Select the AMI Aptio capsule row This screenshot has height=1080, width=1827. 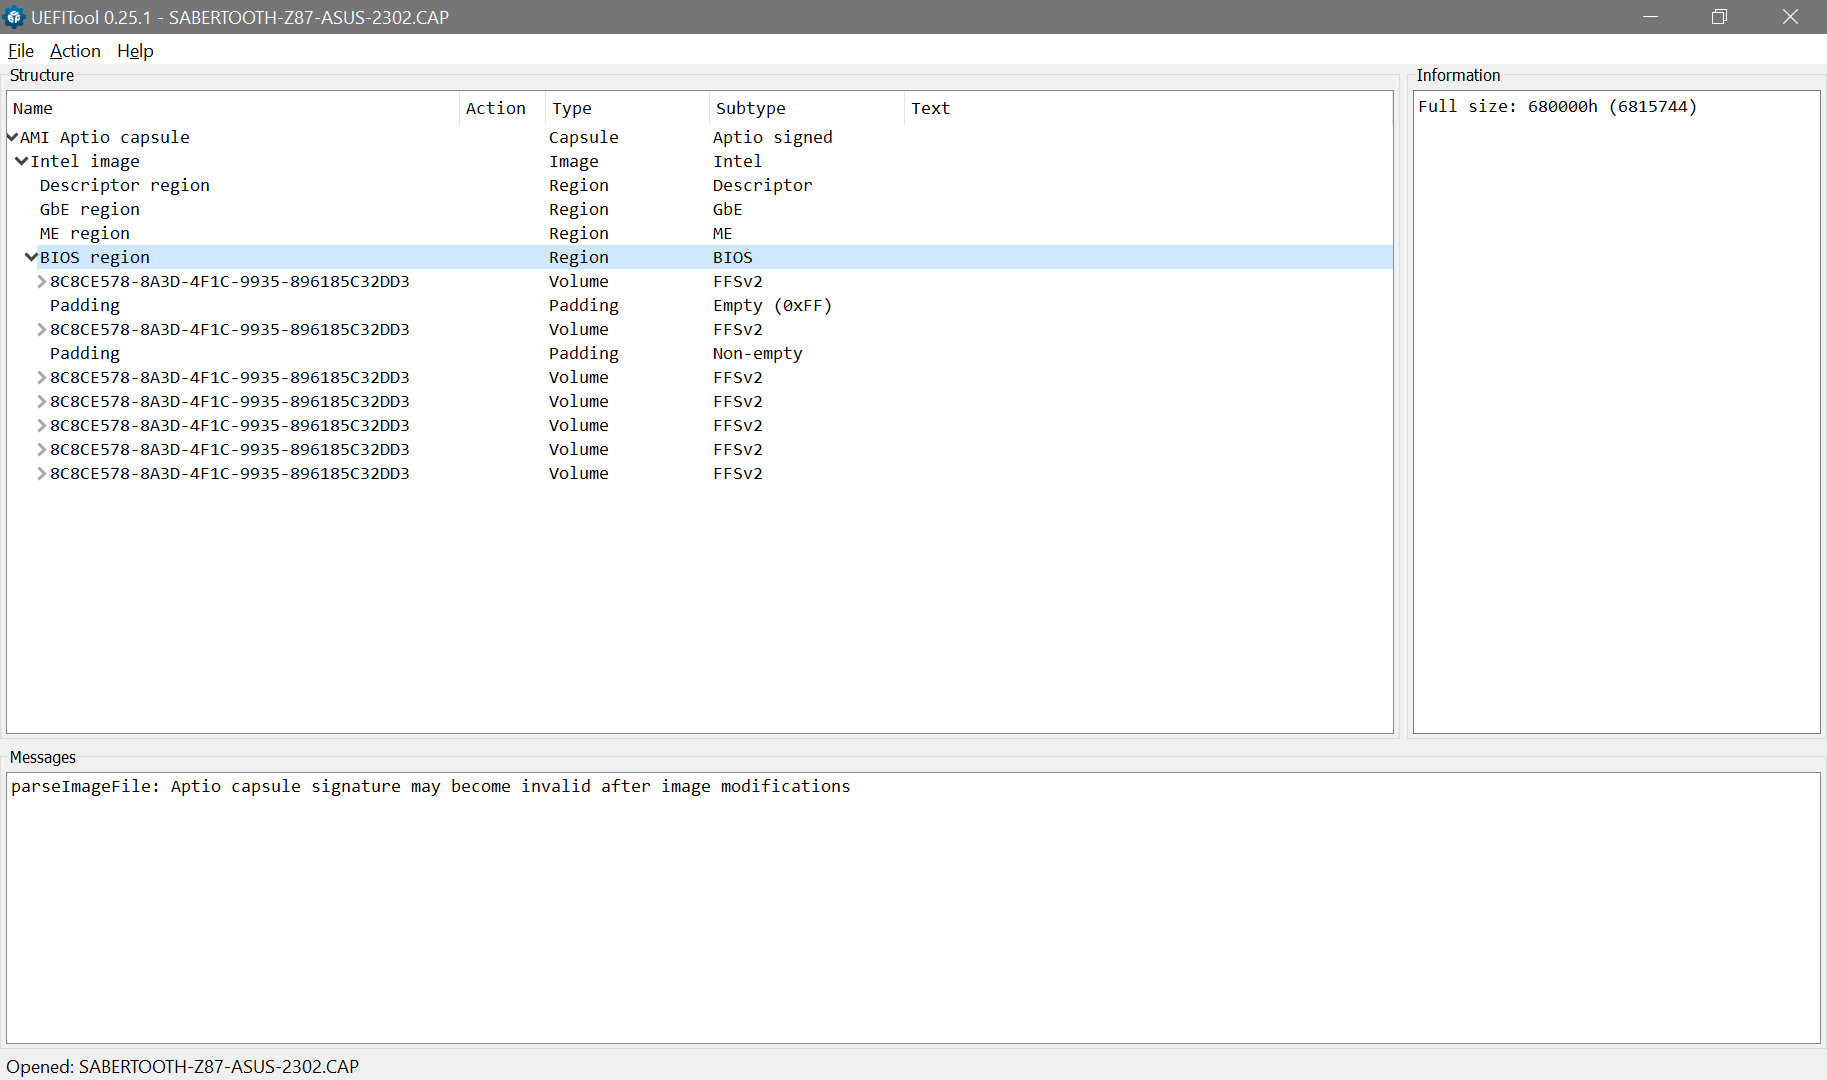(x=699, y=137)
